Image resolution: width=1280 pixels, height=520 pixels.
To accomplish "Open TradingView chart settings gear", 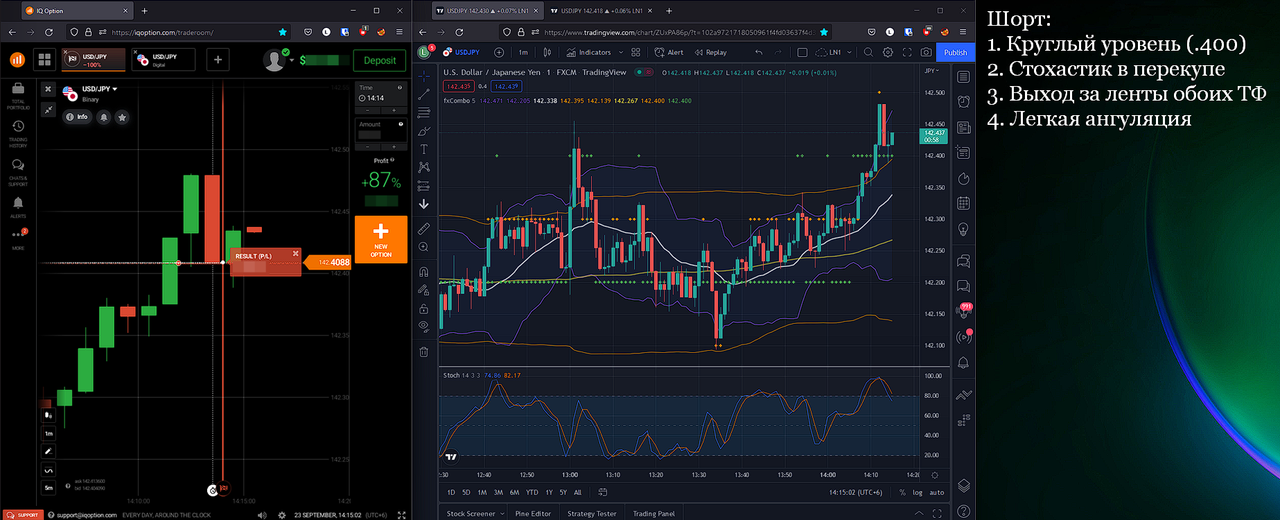I will tap(888, 52).
